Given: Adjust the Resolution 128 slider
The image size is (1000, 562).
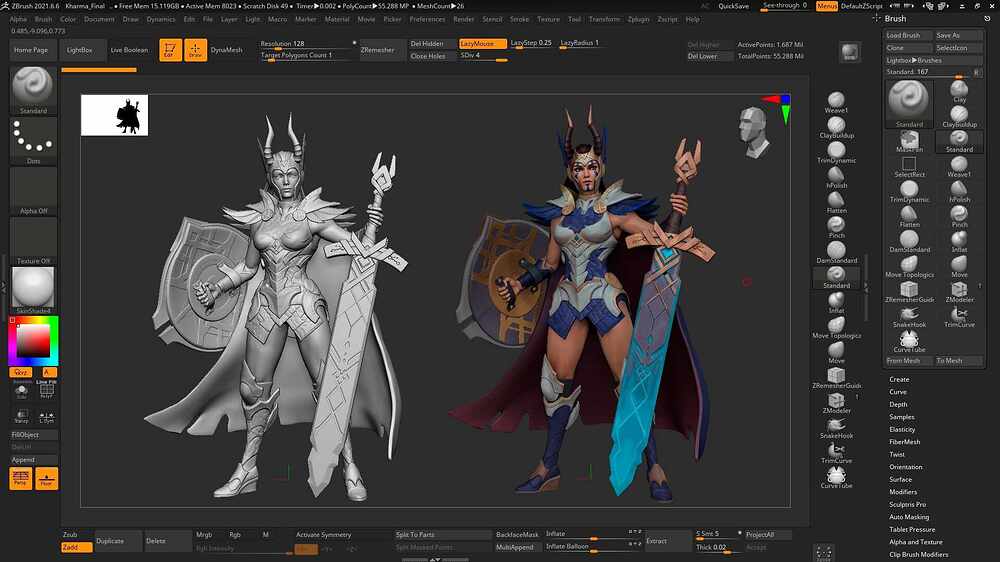Looking at the screenshot, I should tap(307, 43).
